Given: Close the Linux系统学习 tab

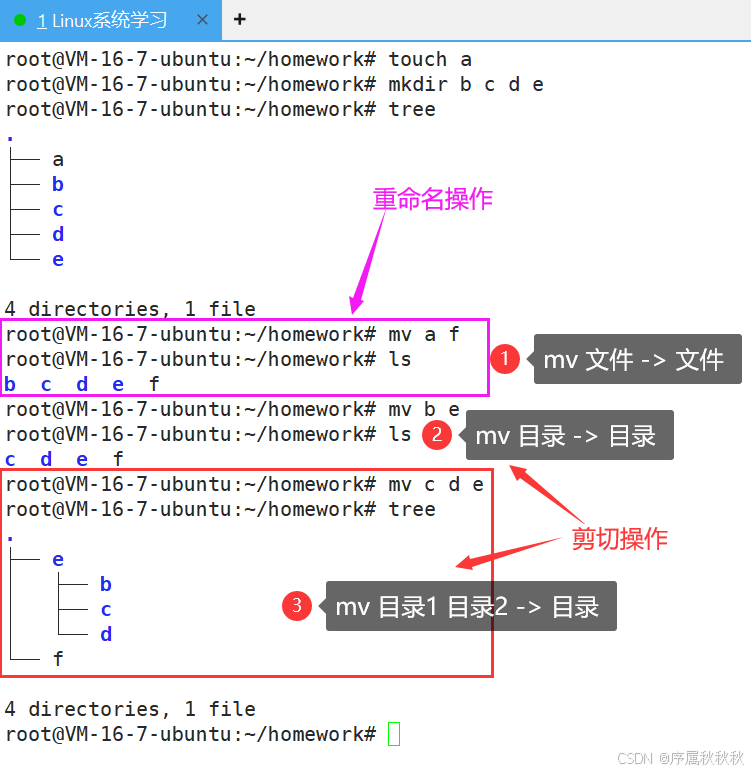Looking at the screenshot, I should click(202, 20).
